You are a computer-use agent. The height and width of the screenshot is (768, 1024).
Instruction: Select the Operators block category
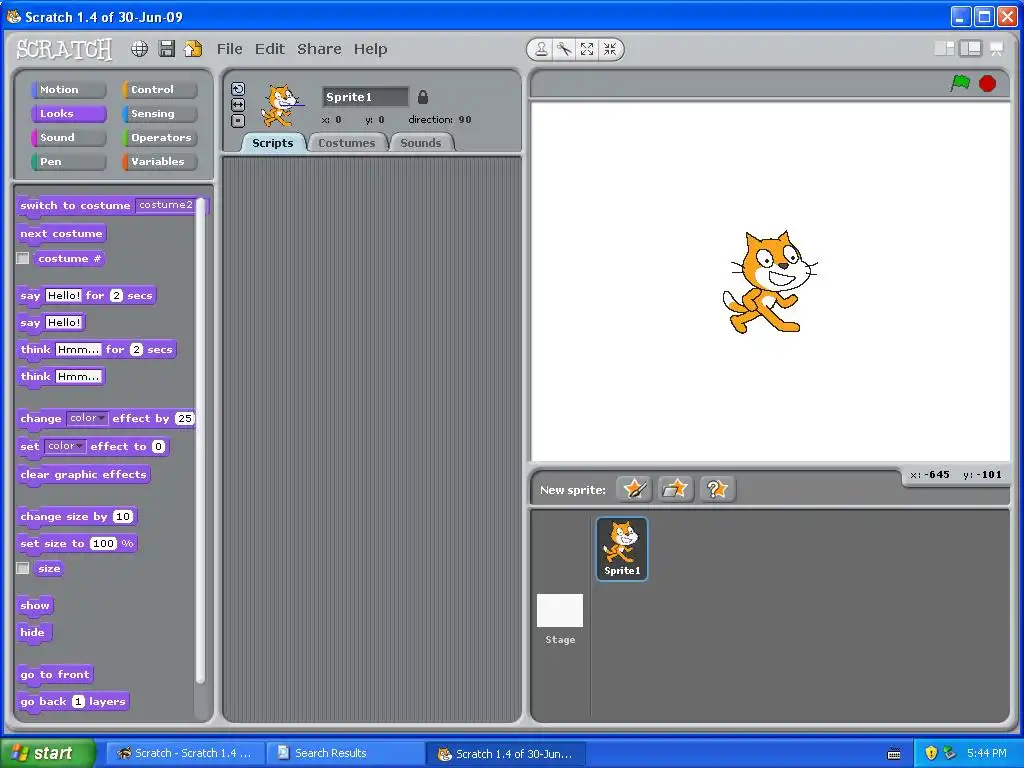159,138
